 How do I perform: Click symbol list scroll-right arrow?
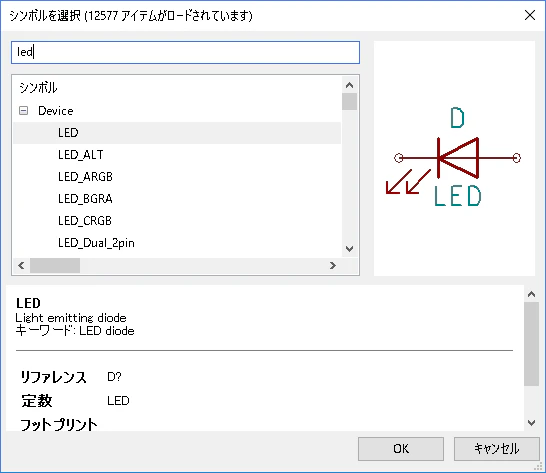tap(333, 265)
